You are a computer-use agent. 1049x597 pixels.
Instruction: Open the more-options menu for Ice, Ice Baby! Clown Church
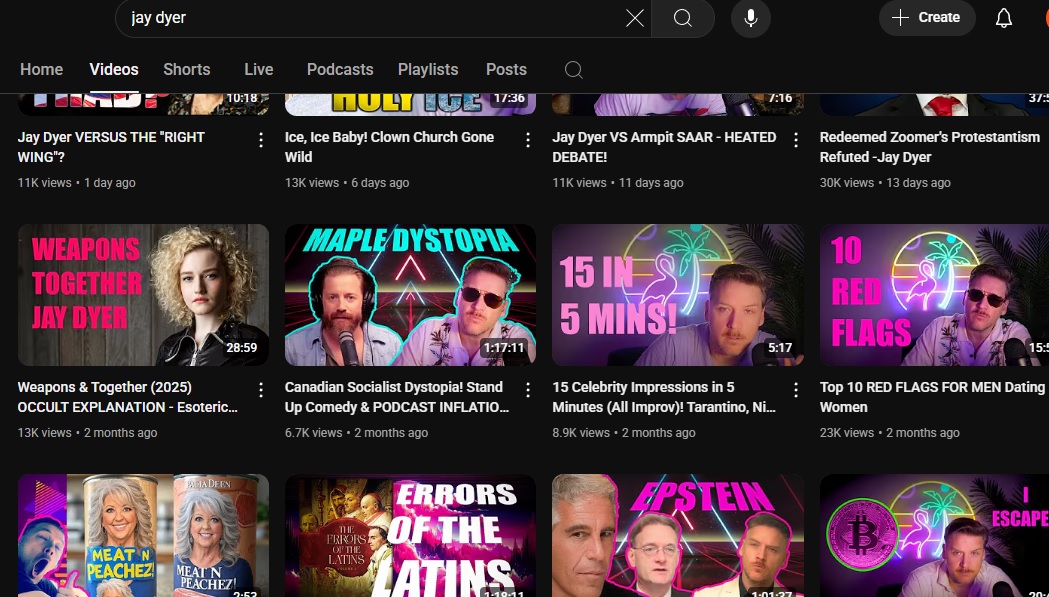528,139
